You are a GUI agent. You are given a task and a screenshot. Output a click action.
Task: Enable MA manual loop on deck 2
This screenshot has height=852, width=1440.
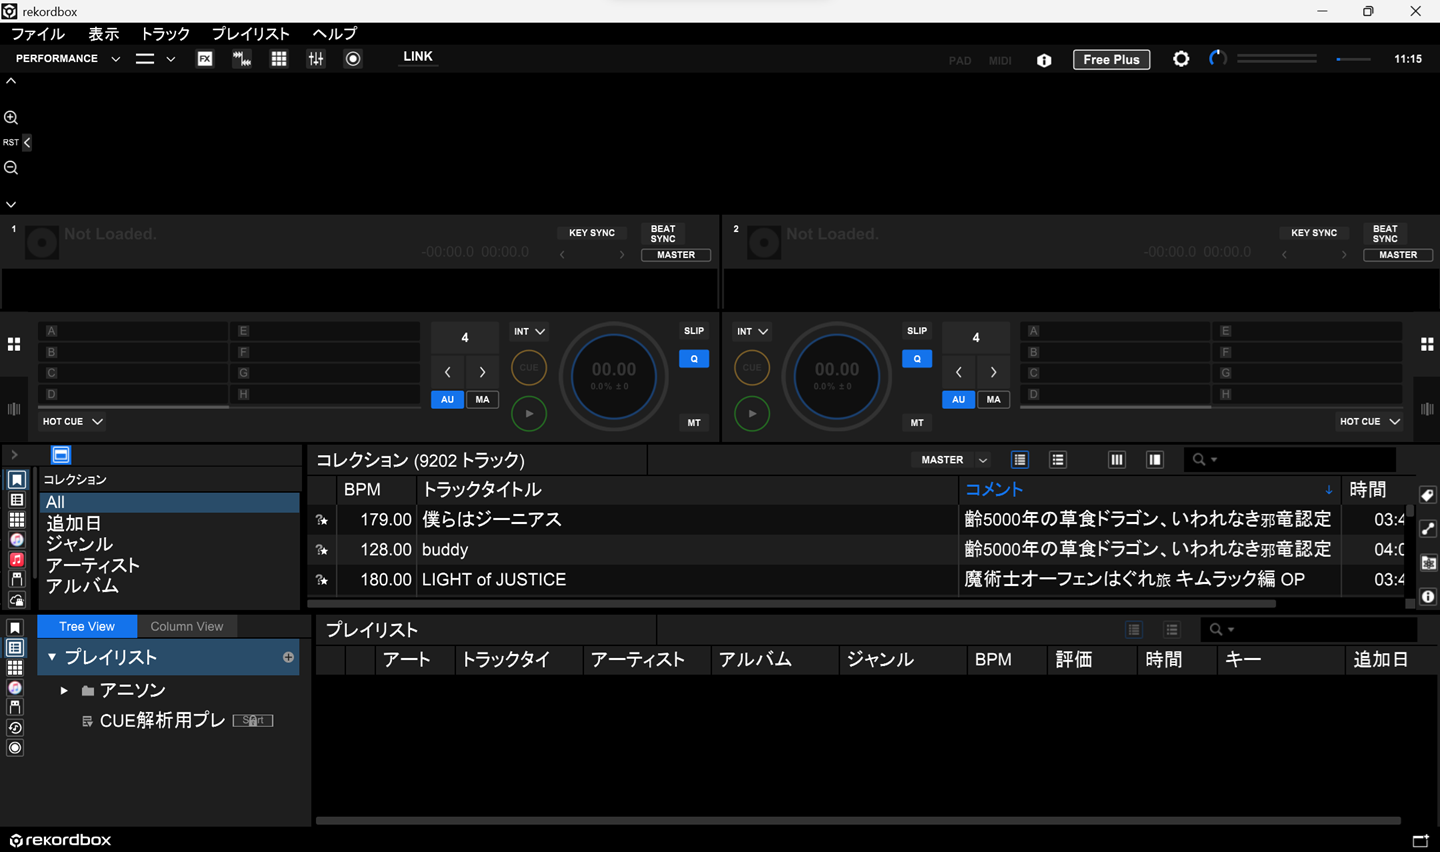coord(993,400)
